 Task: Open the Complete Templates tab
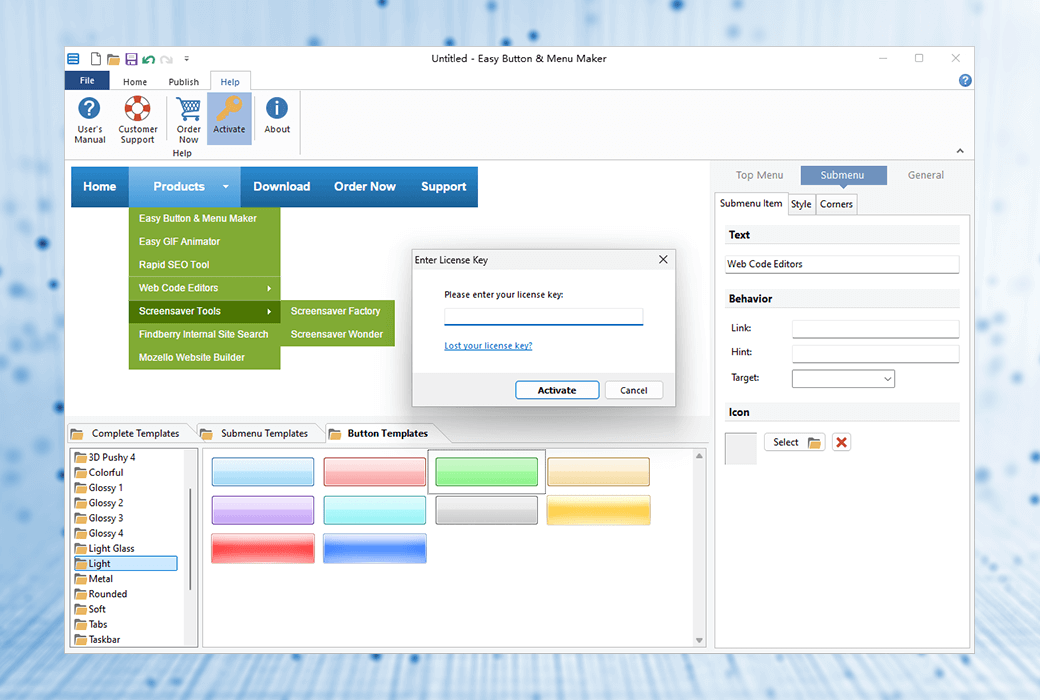point(130,433)
